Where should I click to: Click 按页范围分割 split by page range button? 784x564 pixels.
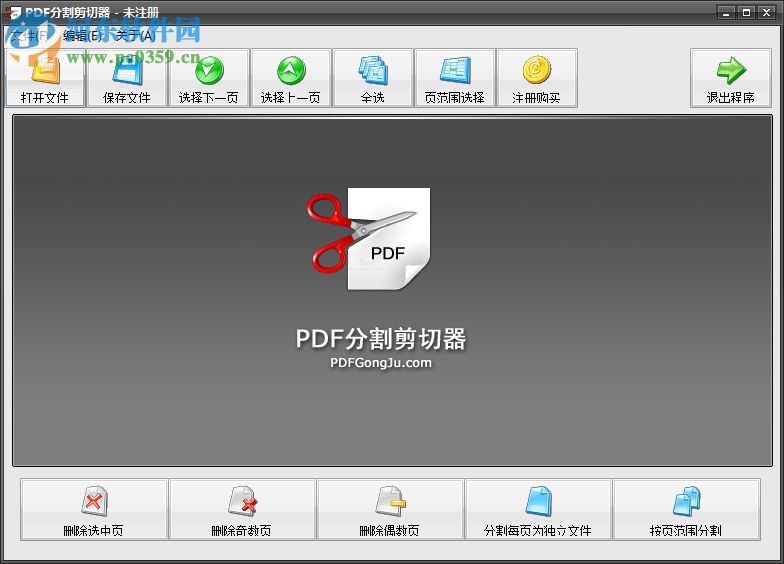click(686, 510)
